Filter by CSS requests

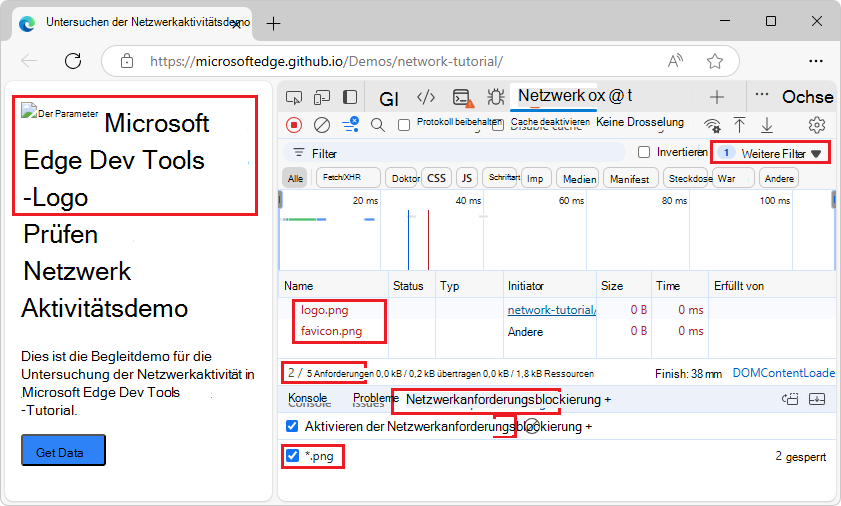[x=436, y=178]
